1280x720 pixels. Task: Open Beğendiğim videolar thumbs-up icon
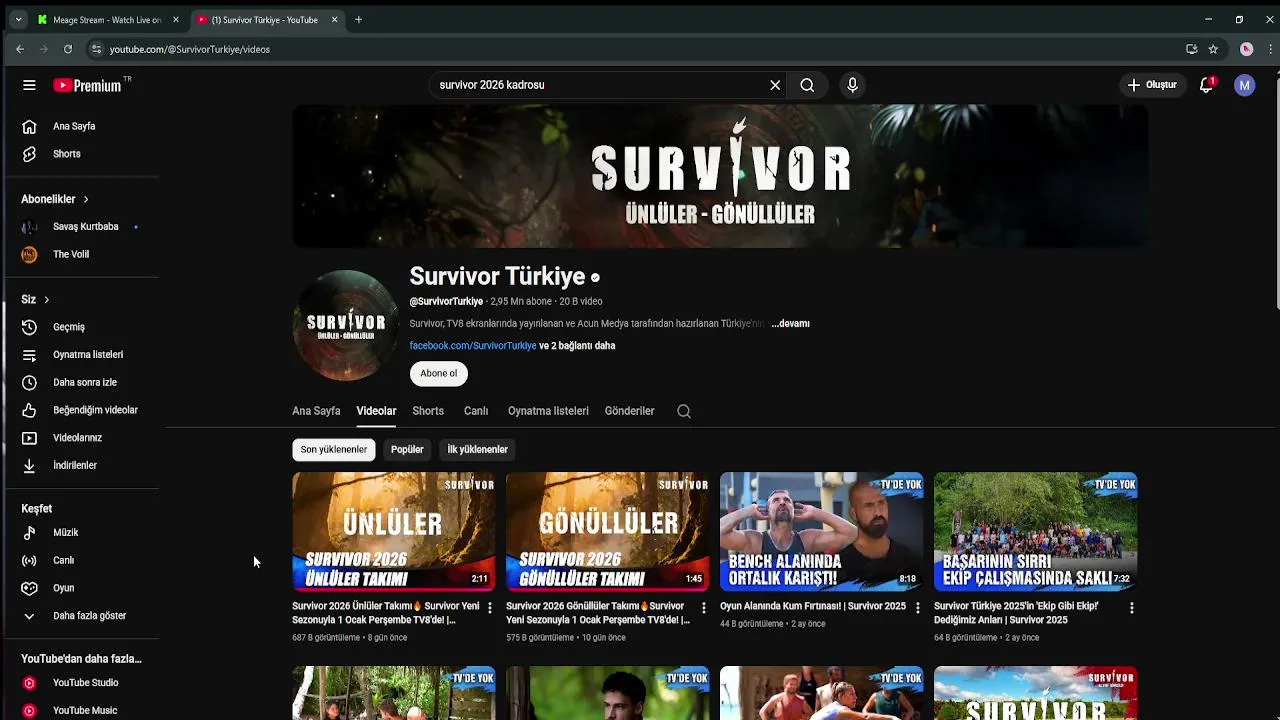pos(29,410)
